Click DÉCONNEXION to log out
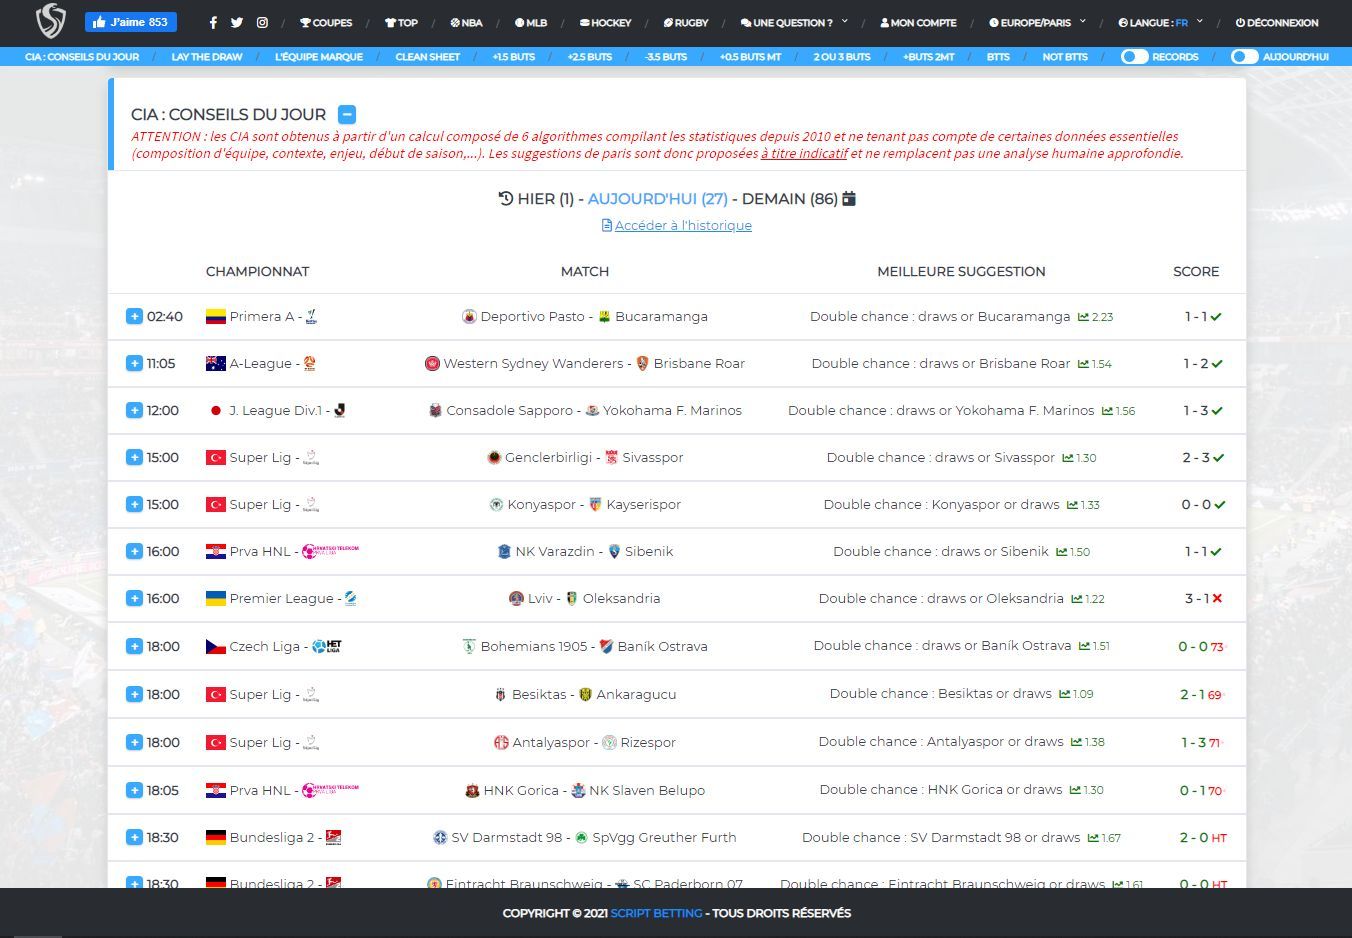This screenshot has width=1352, height=938. coord(1277,22)
